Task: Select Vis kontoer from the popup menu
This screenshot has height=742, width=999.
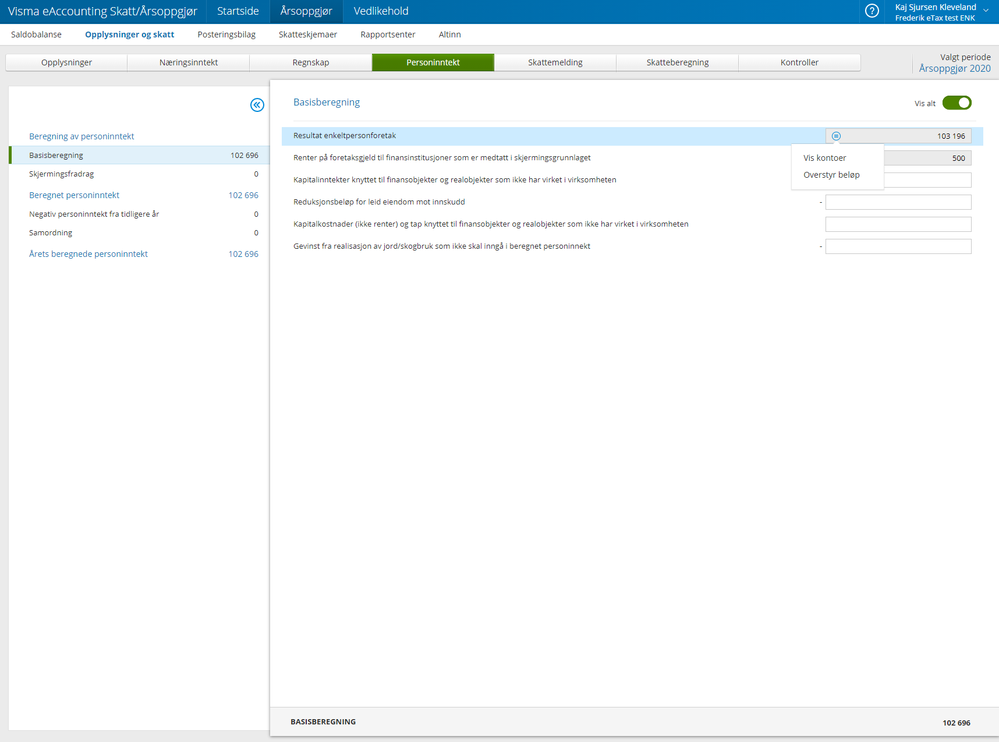Action: click(824, 158)
